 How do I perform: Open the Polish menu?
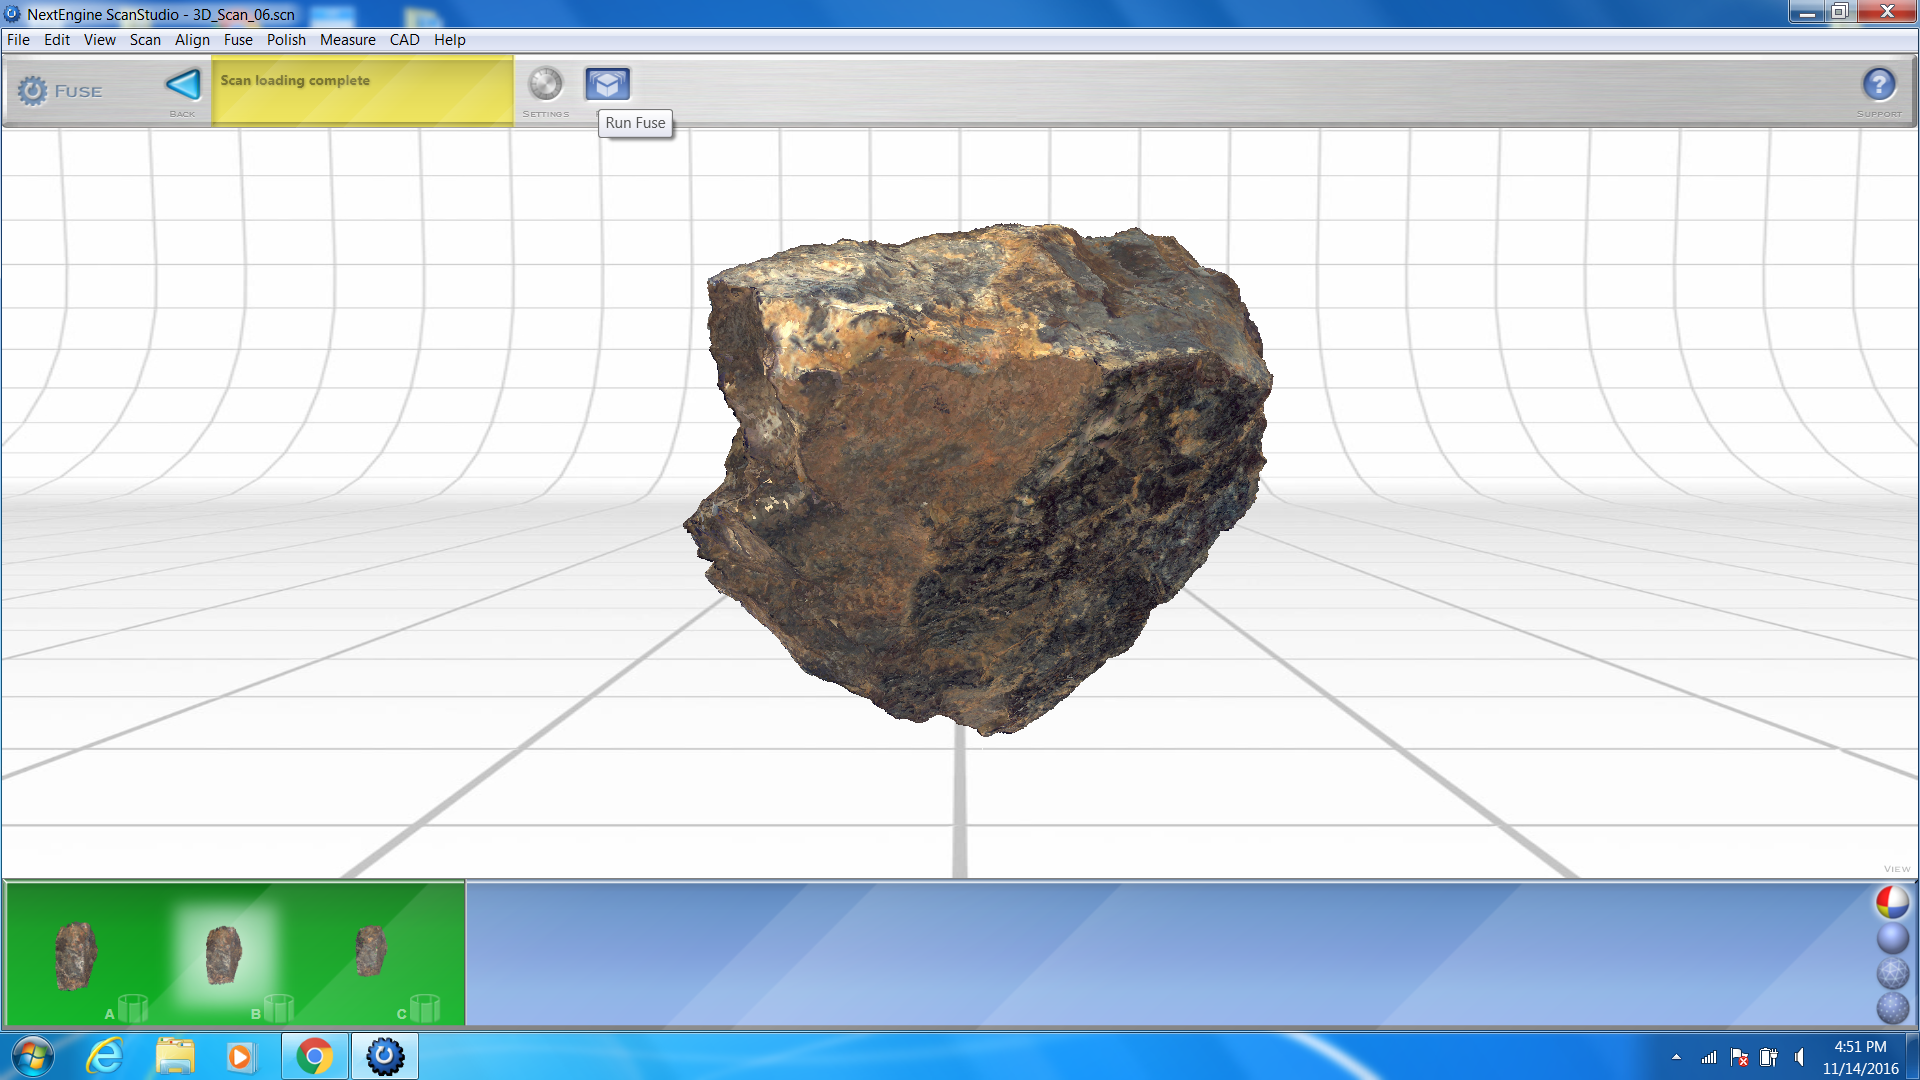pos(286,40)
